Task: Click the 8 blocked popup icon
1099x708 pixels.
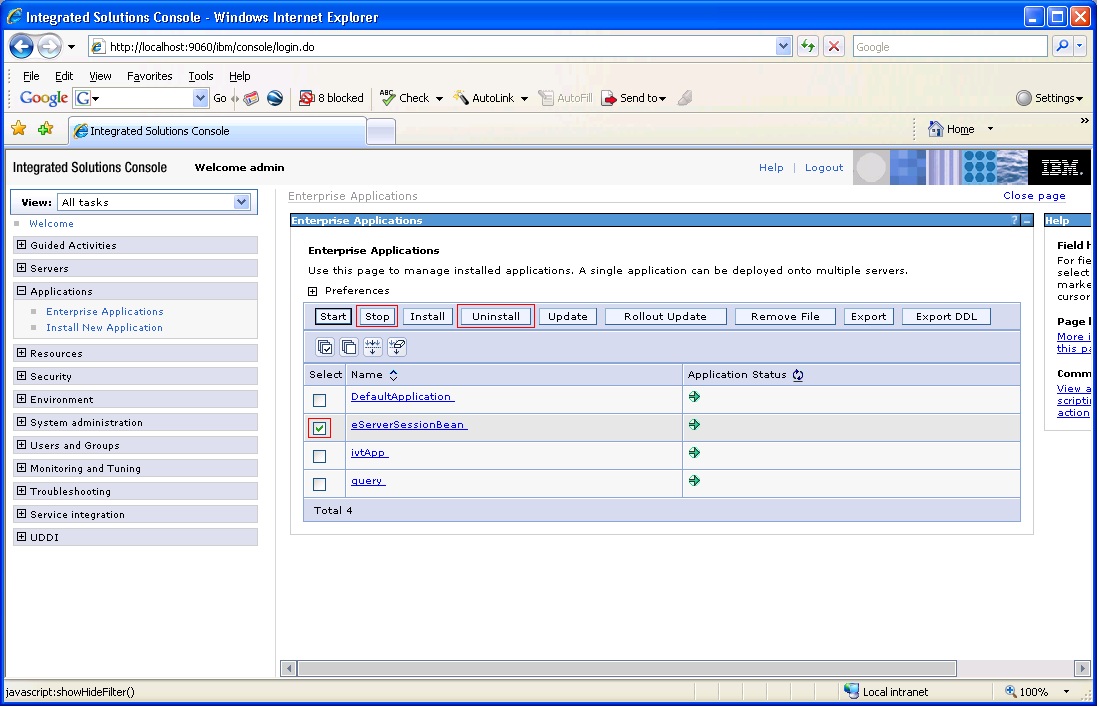Action: click(x=306, y=98)
